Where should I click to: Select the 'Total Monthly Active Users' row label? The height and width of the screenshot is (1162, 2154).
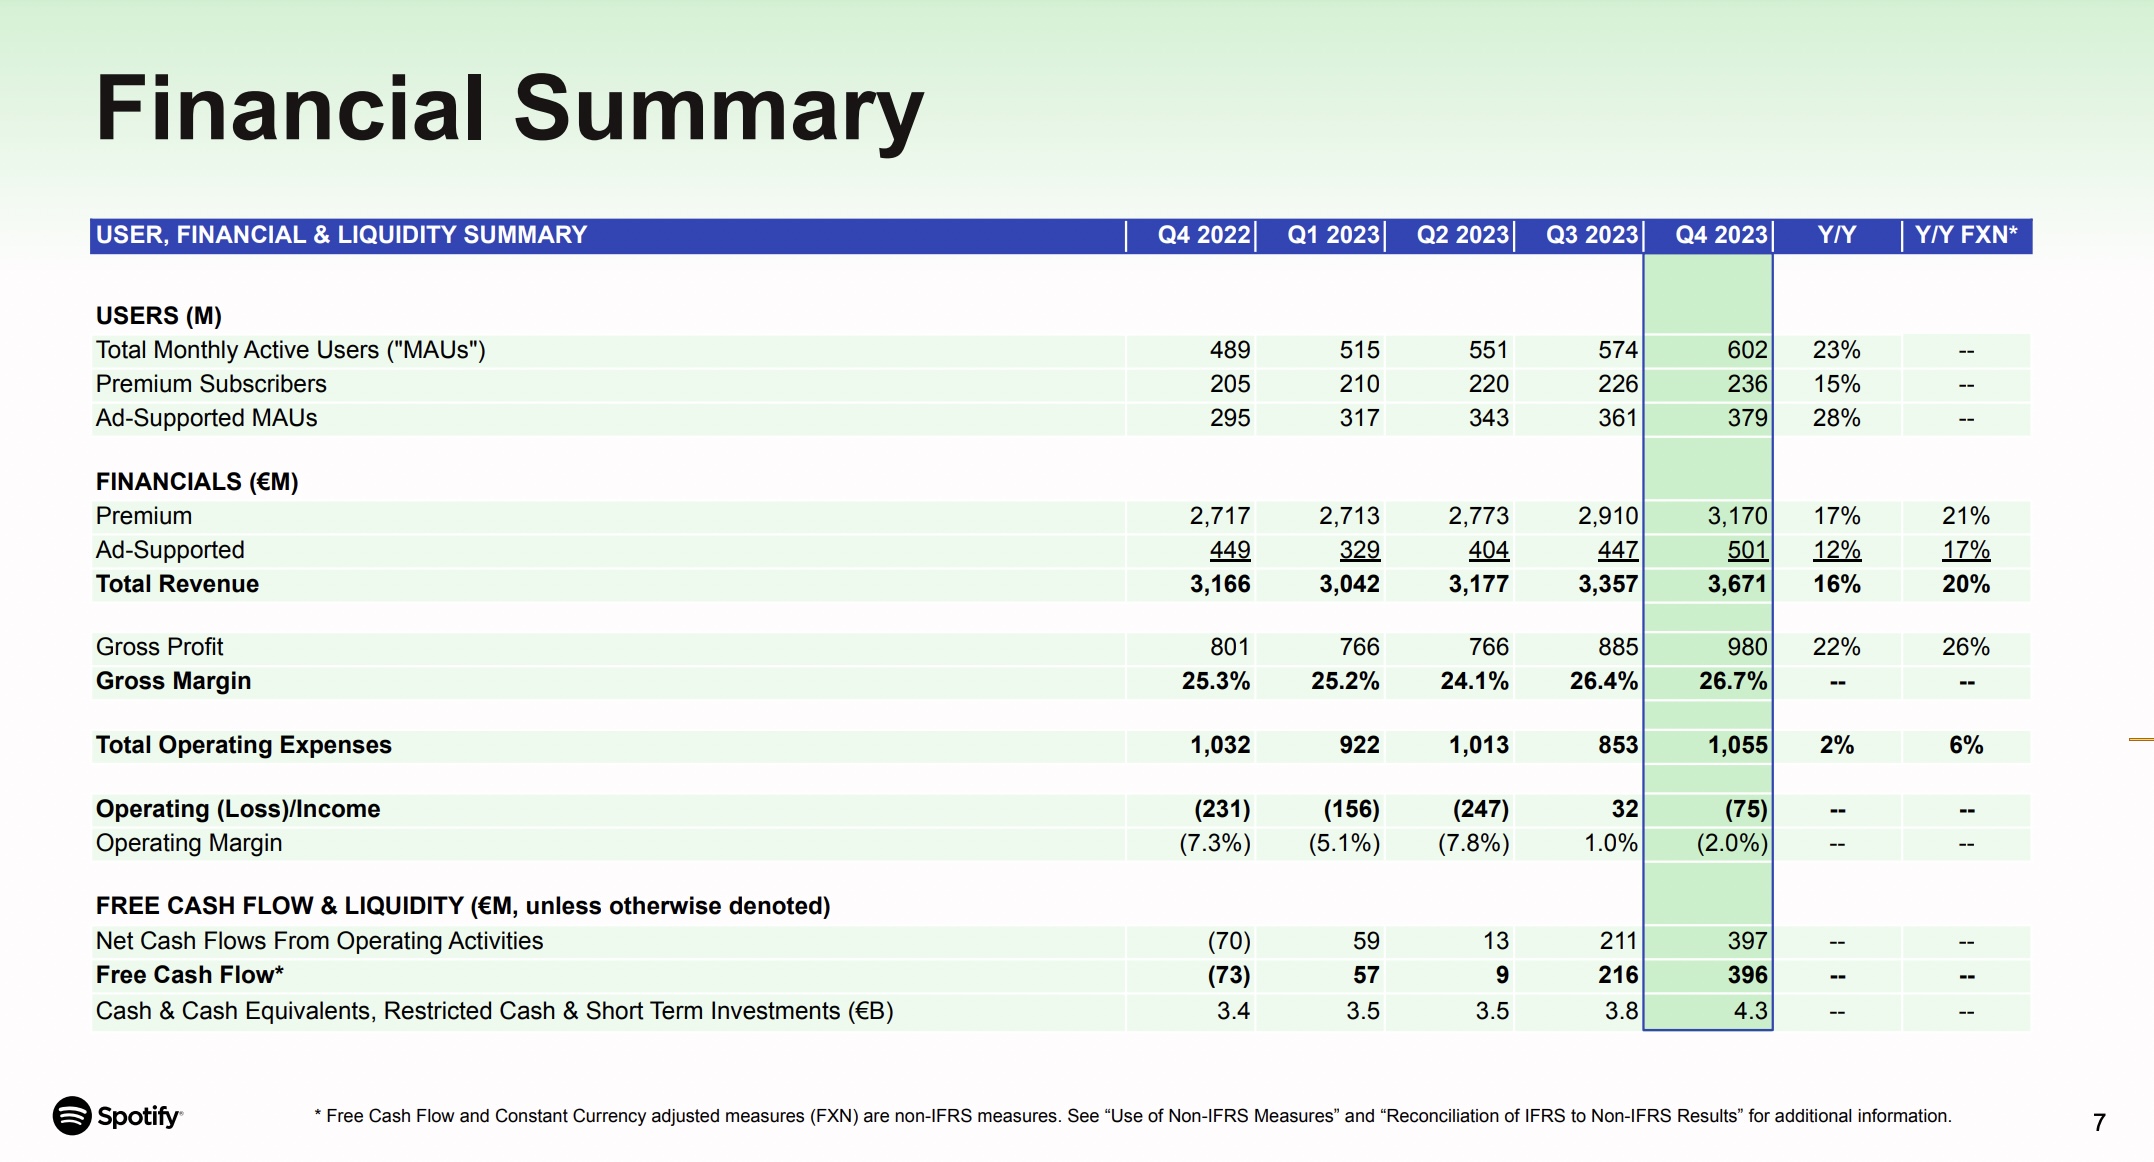(x=290, y=350)
